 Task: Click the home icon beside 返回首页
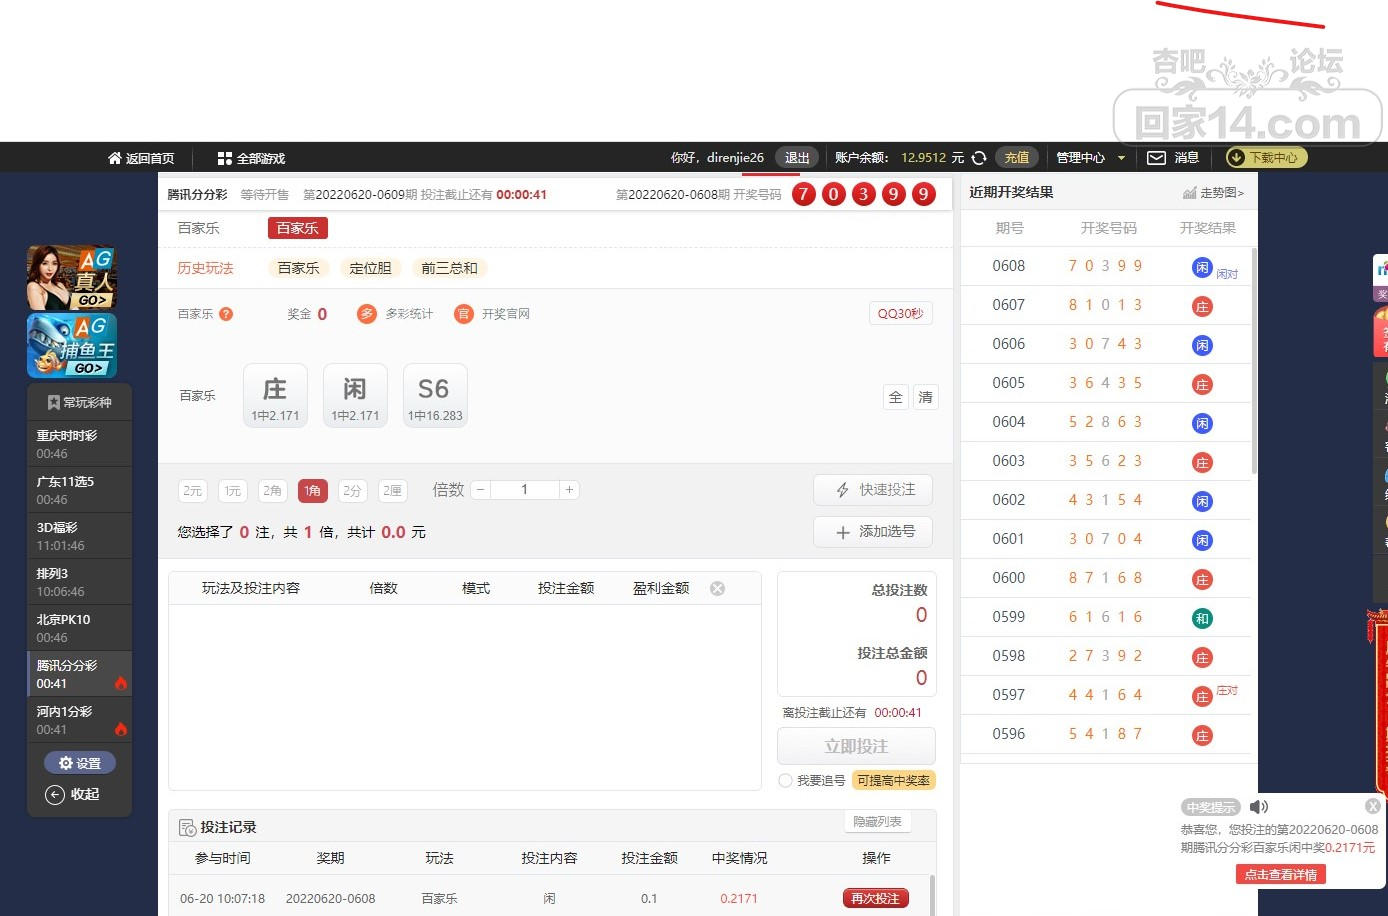[x=115, y=158]
